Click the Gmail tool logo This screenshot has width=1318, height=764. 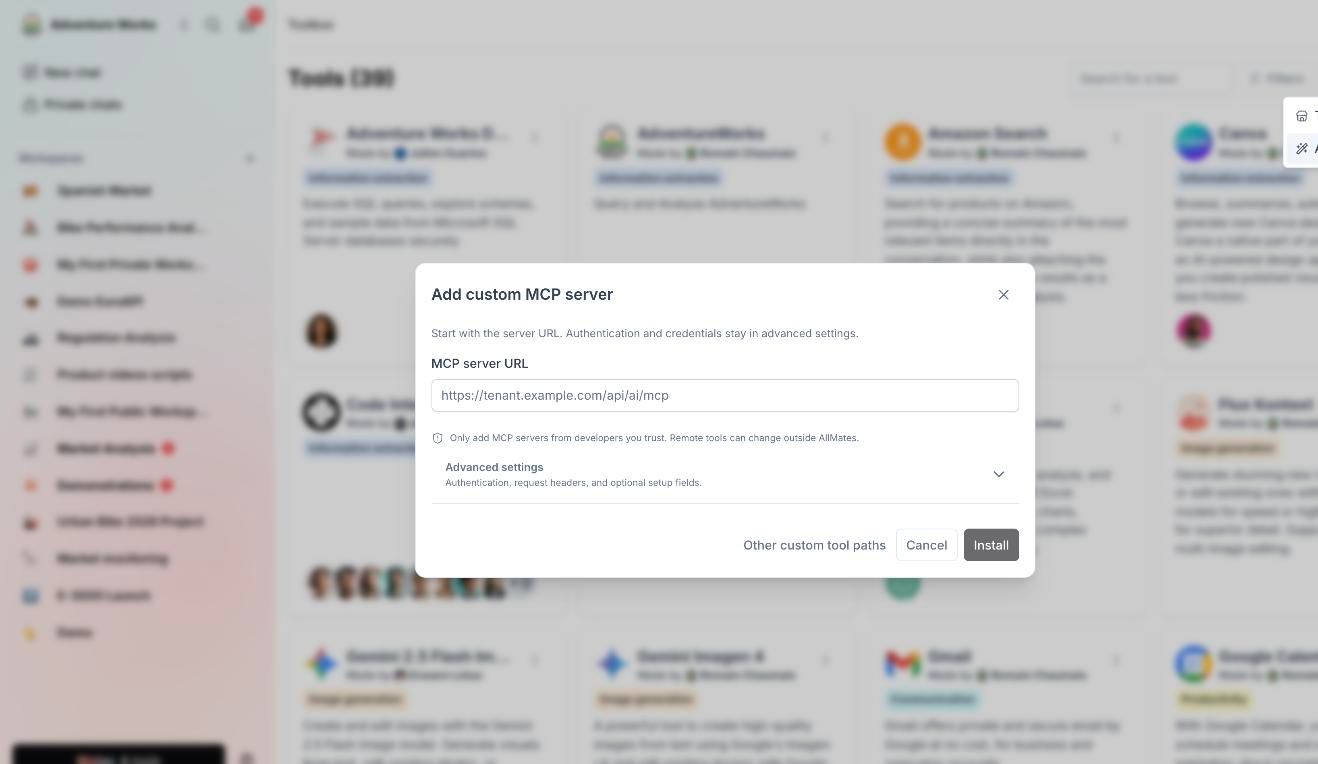pos(902,664)
